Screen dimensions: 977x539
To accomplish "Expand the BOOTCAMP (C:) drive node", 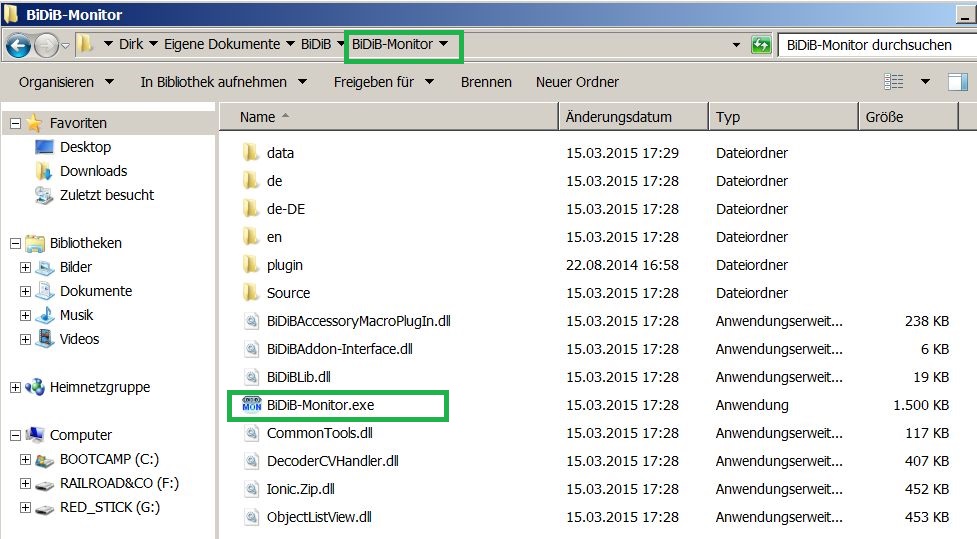I will (26, 459).
